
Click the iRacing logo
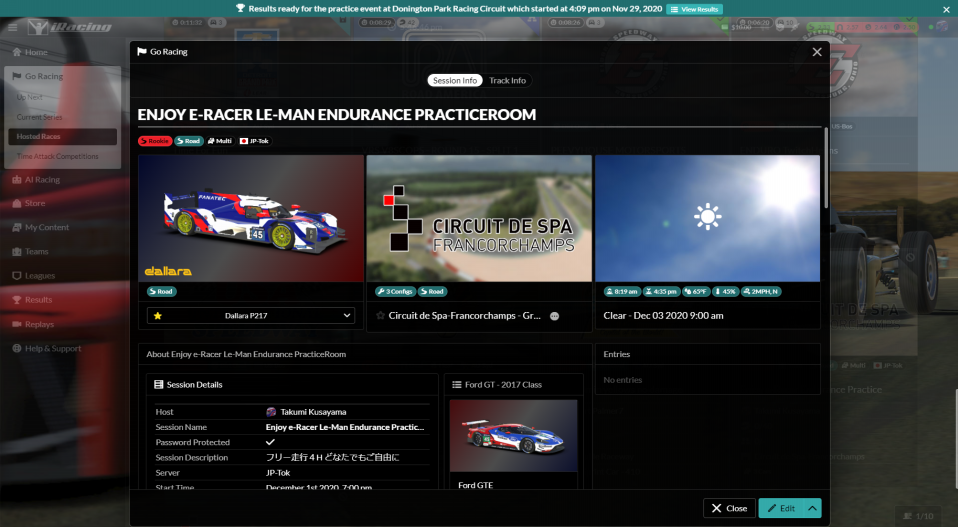point(70,27)
